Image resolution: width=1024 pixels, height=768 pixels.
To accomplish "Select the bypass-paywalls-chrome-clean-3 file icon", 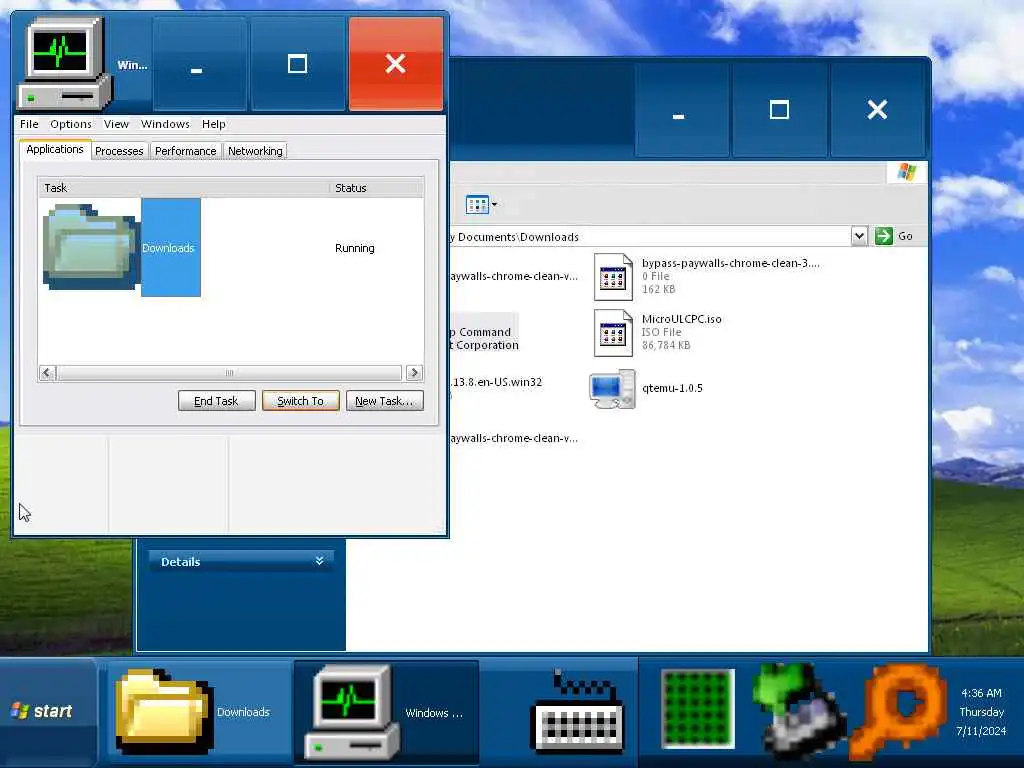I will [613, 277].
